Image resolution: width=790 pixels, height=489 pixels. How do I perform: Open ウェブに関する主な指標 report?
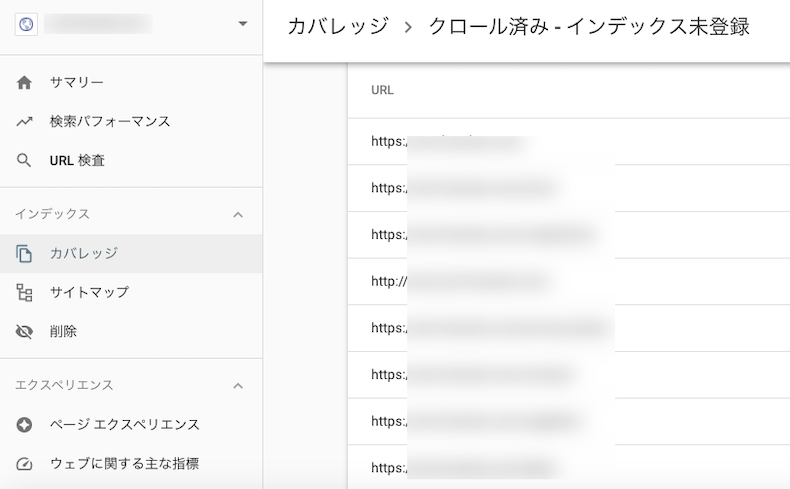click(x=124, y=463)
